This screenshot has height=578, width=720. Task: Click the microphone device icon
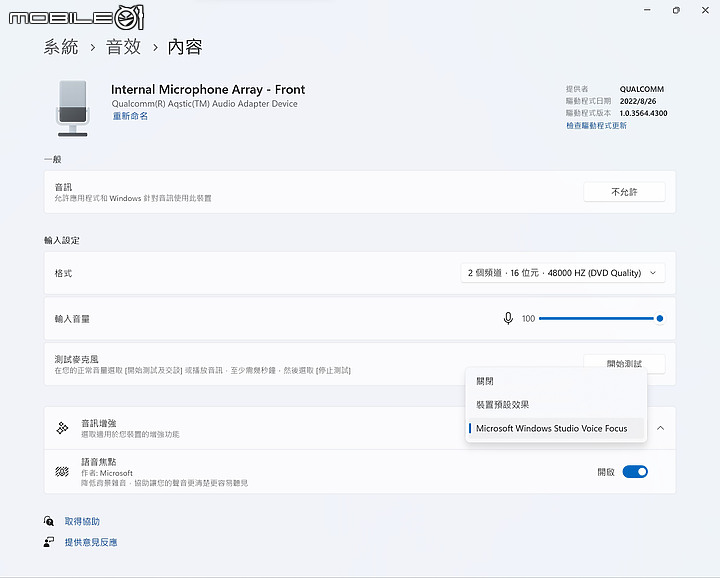(73, 108)
